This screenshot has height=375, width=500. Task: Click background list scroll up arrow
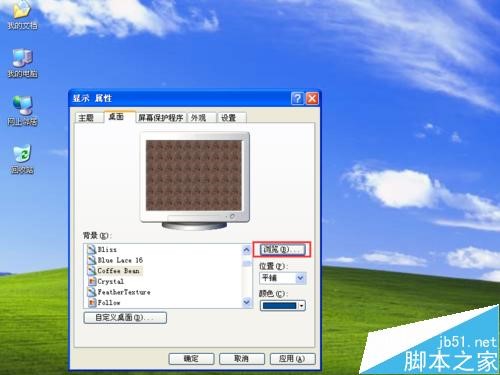tap(247, 250)
